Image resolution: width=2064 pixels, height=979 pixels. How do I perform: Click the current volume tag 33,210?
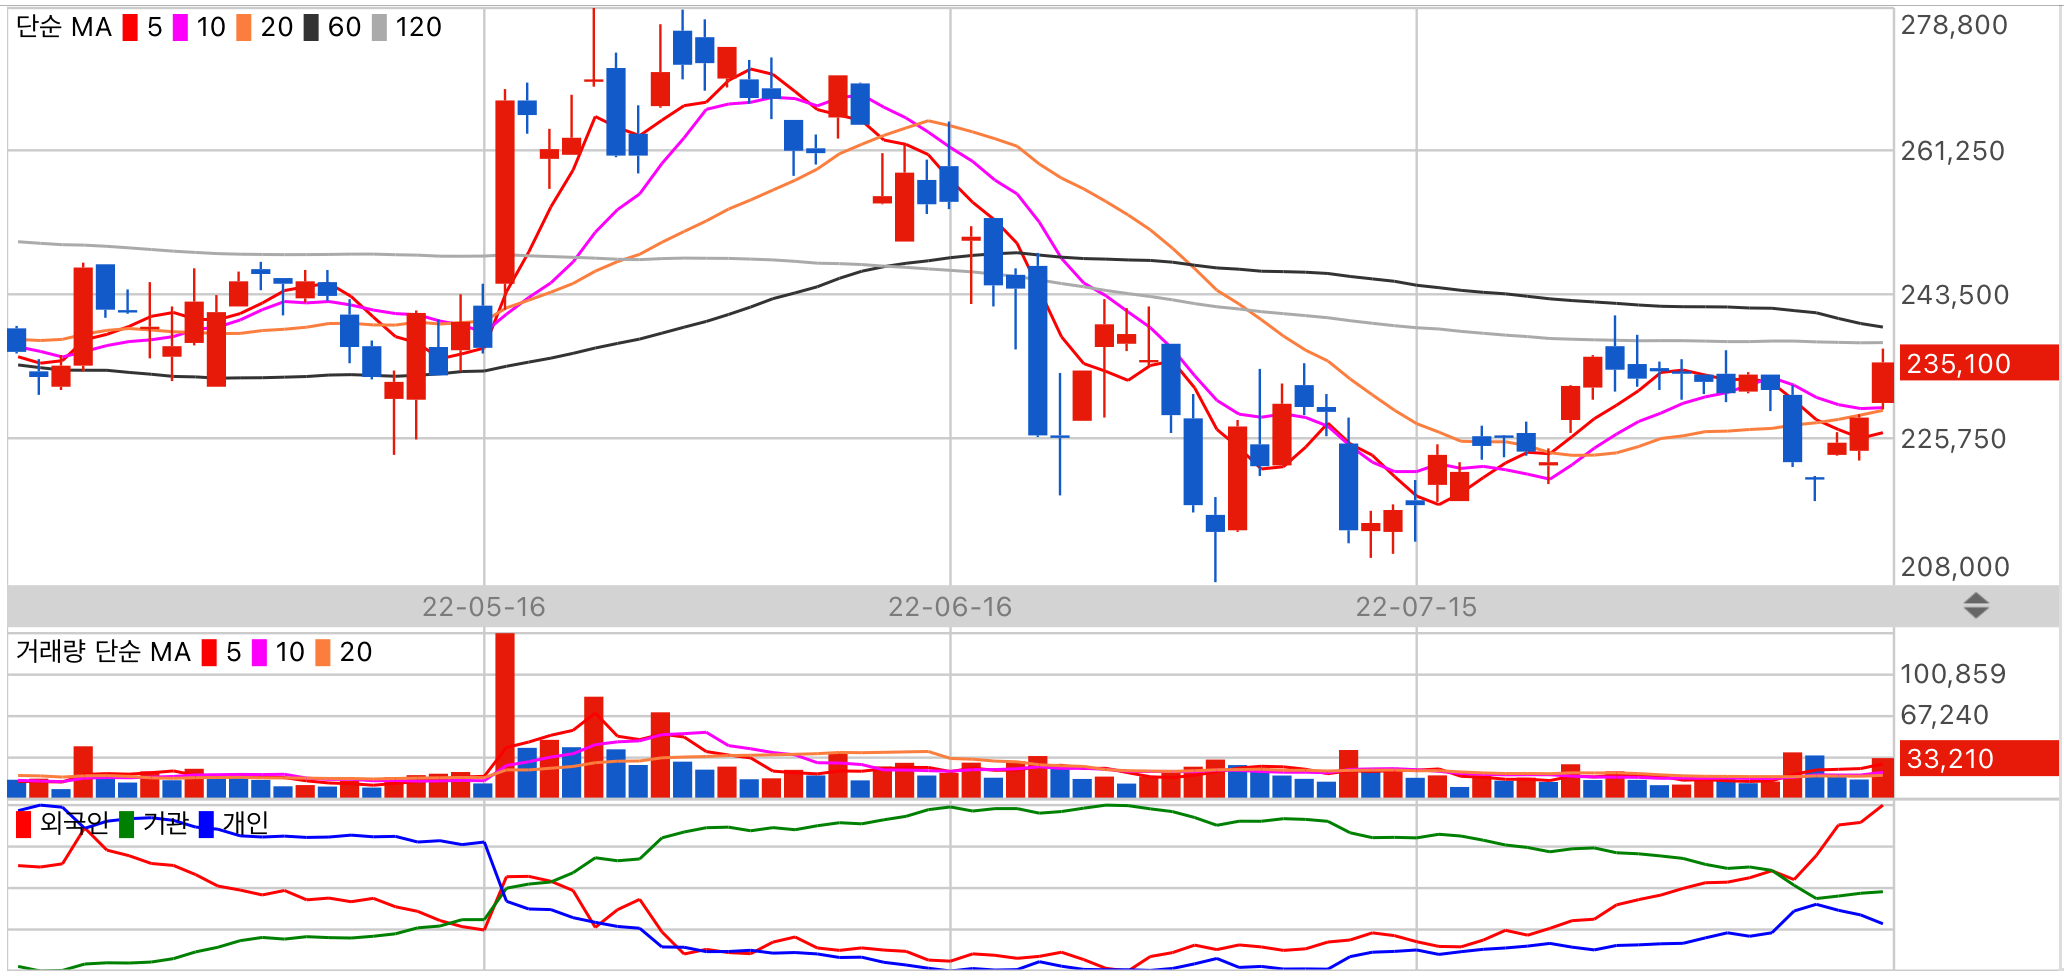[x=1978, y=758]
